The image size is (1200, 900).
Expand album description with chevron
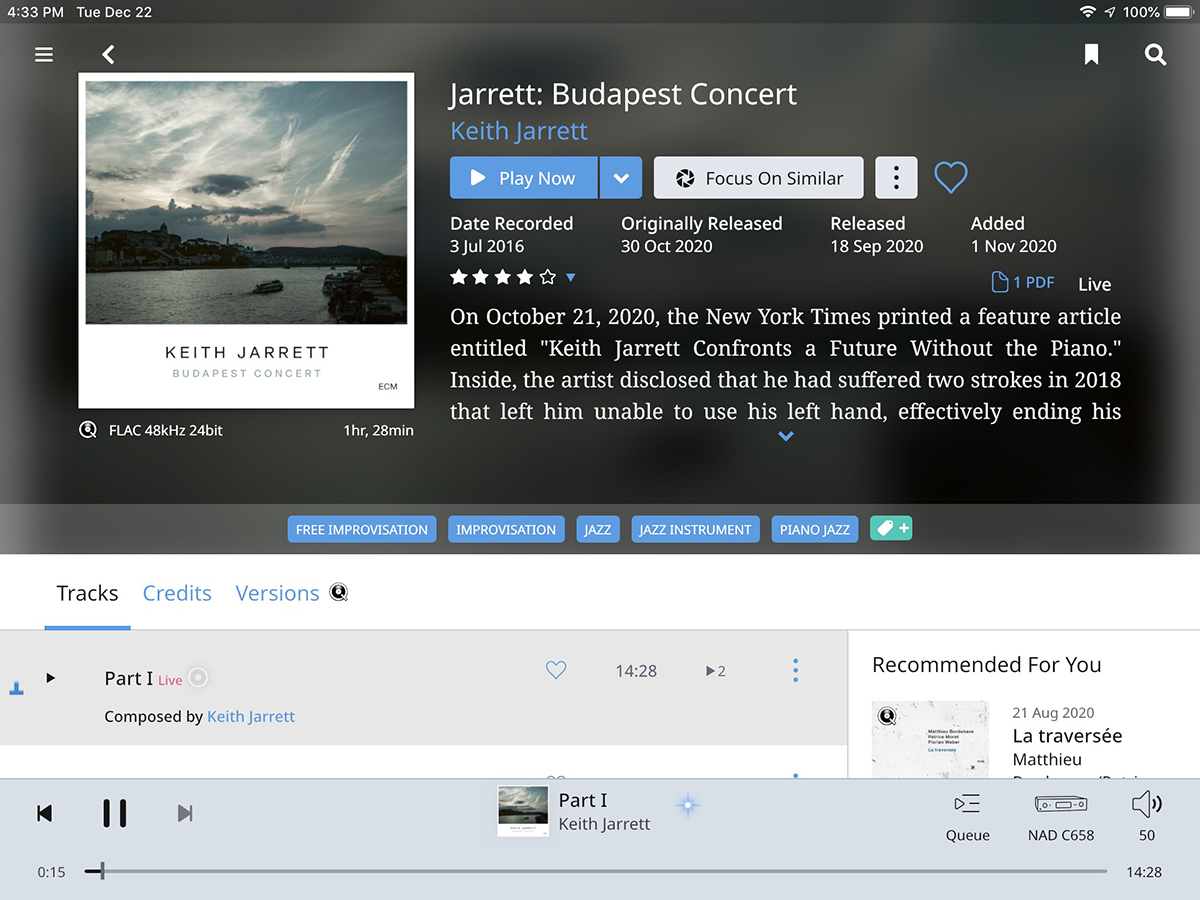click(786, 436)
